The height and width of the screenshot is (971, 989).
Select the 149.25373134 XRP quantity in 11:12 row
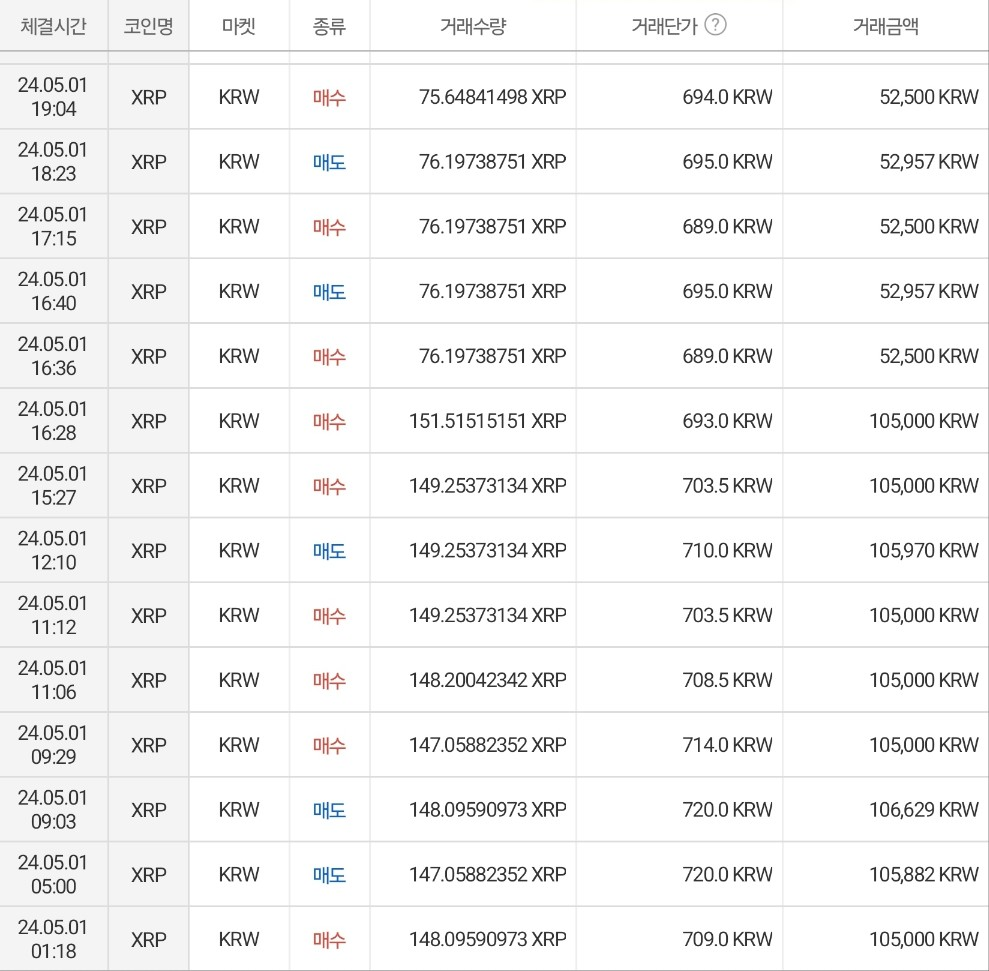coord(488,615)
